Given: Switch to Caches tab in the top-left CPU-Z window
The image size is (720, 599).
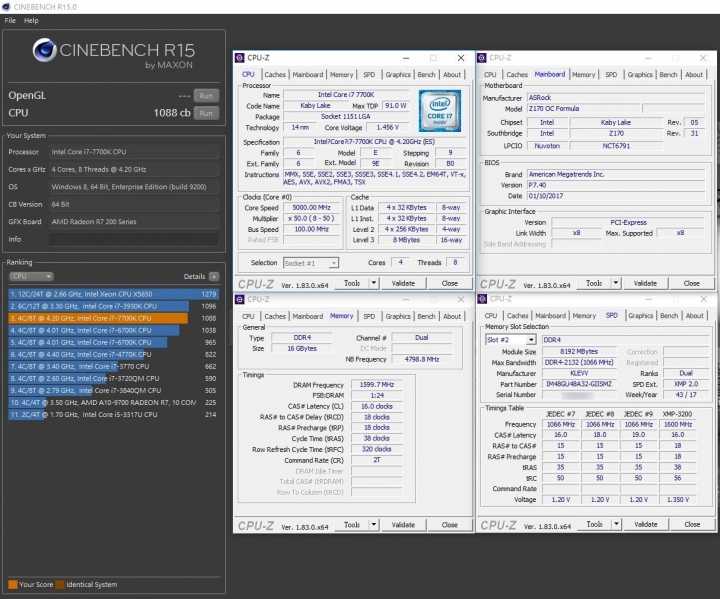Looking at the screenshot, I should [275, 74].
